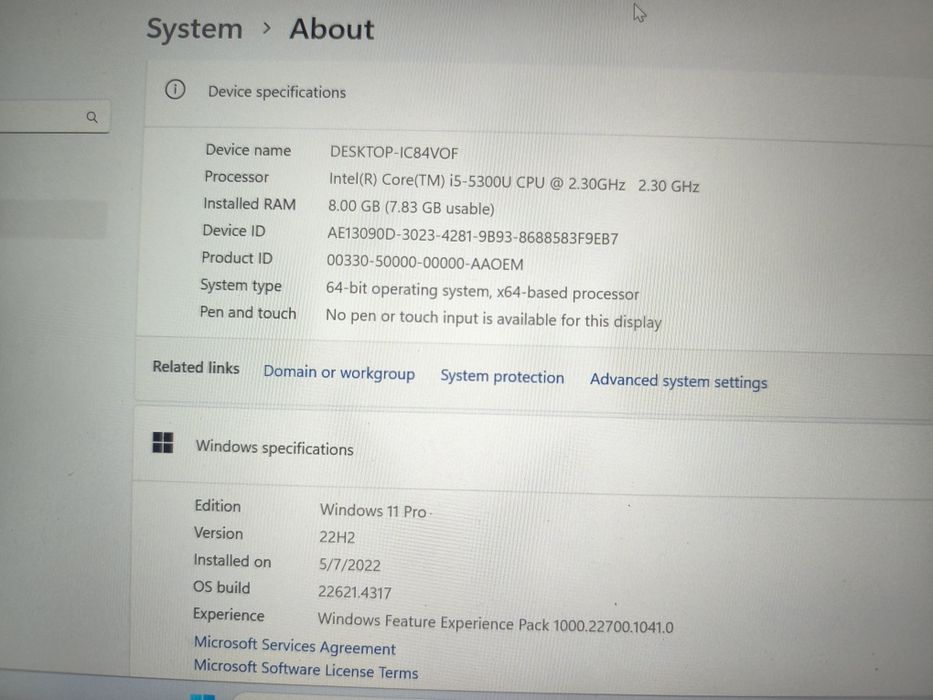Select the Windows 11 Pro edition value

tap(373, 511)
